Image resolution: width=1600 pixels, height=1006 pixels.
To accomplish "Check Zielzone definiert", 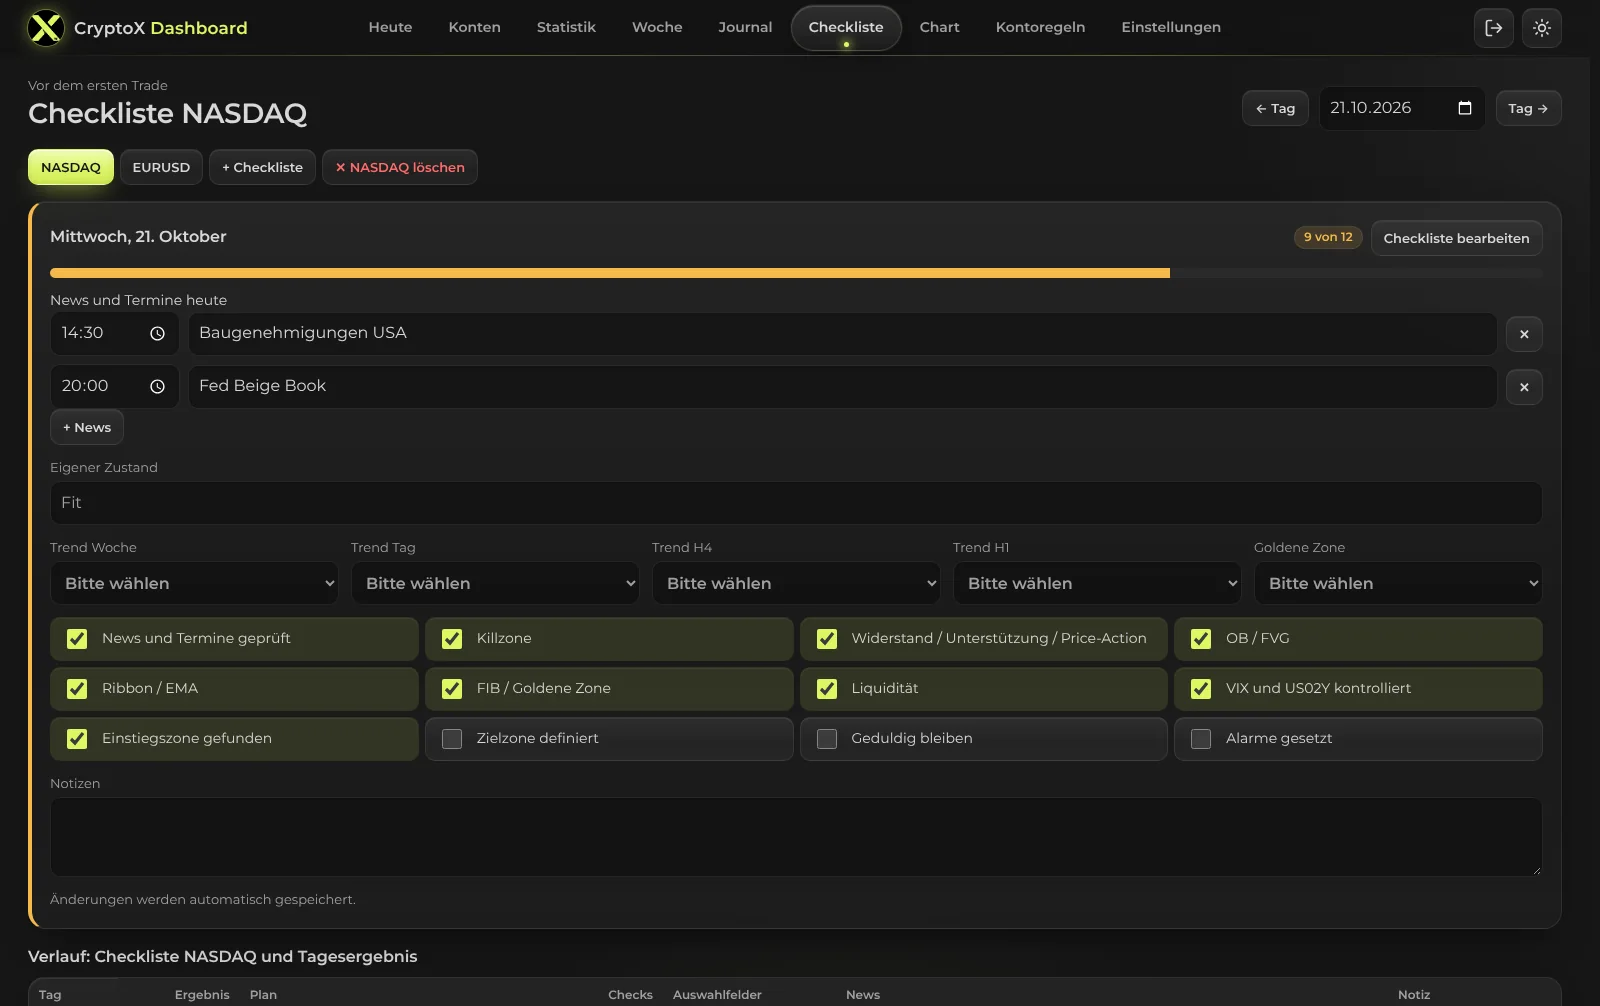I will pos(452,739).
